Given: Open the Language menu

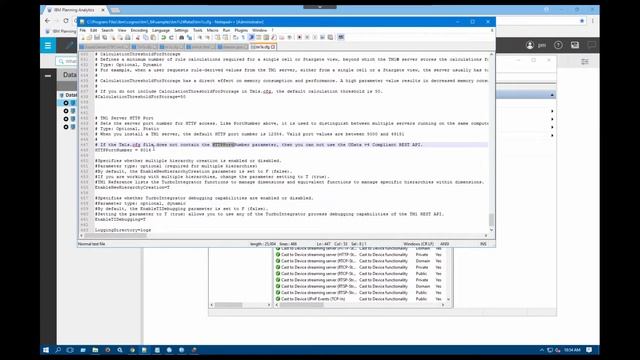Looking at the screenshot, I should (x=161, y=30).
